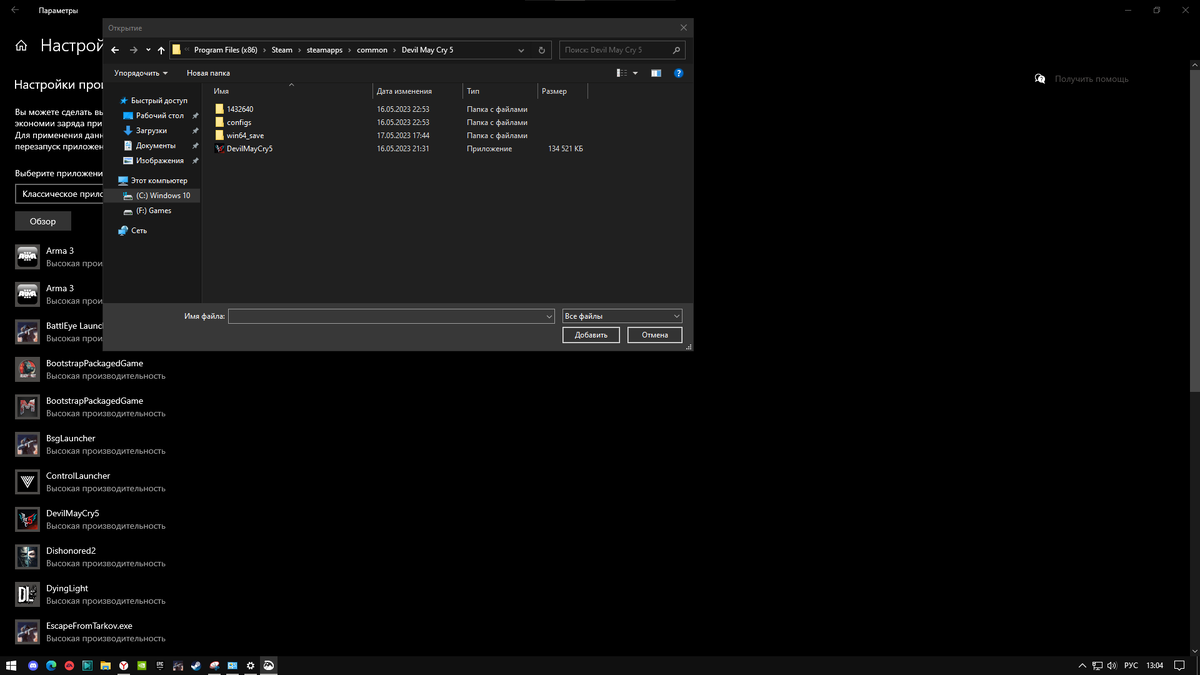Click the Добавить button

[x=591, y=335]
